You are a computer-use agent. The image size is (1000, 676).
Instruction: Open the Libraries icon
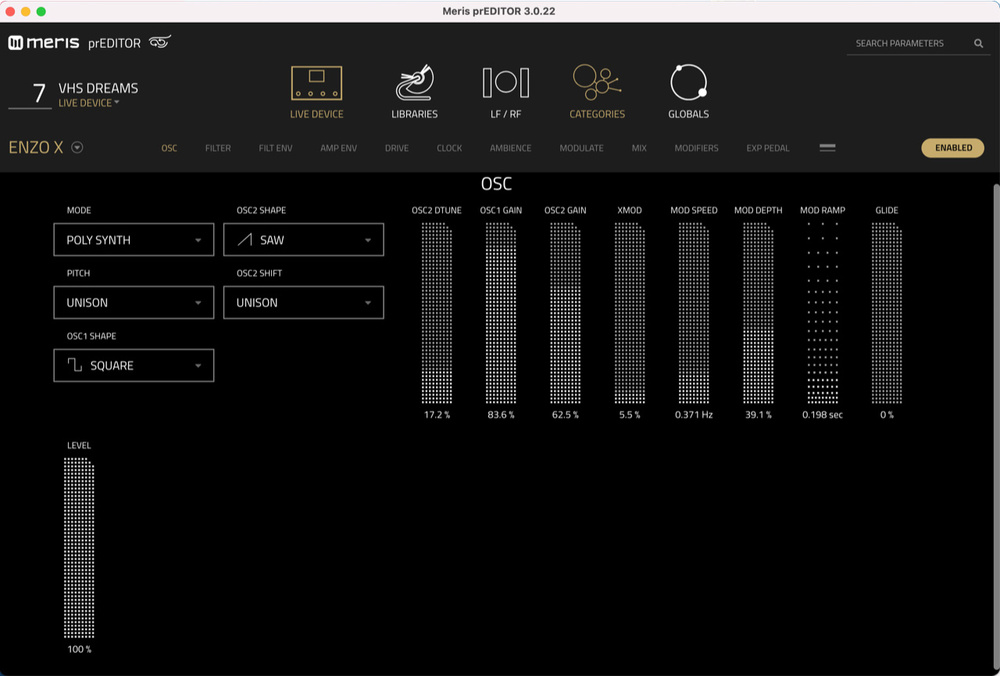414,84
